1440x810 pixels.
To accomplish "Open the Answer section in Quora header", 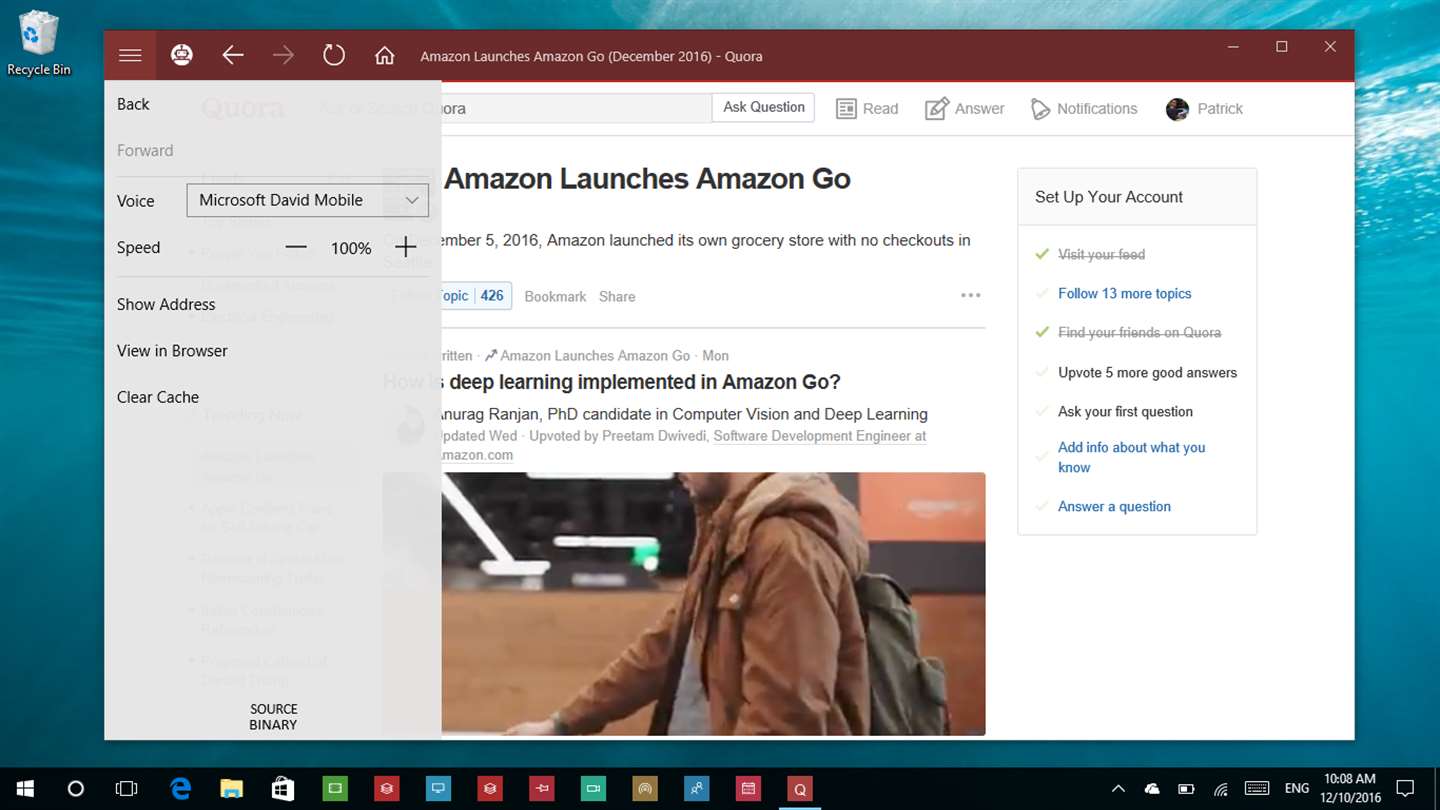I will [964, 108].
